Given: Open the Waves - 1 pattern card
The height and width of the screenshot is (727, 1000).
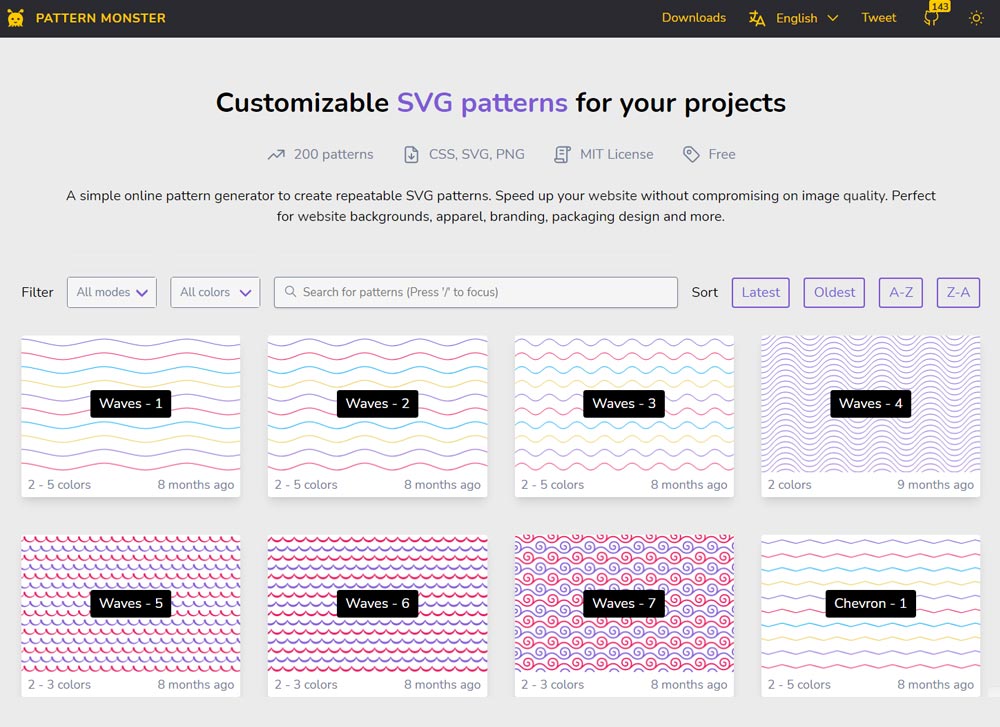Looking at the screenshot, I should click(131, 416).
